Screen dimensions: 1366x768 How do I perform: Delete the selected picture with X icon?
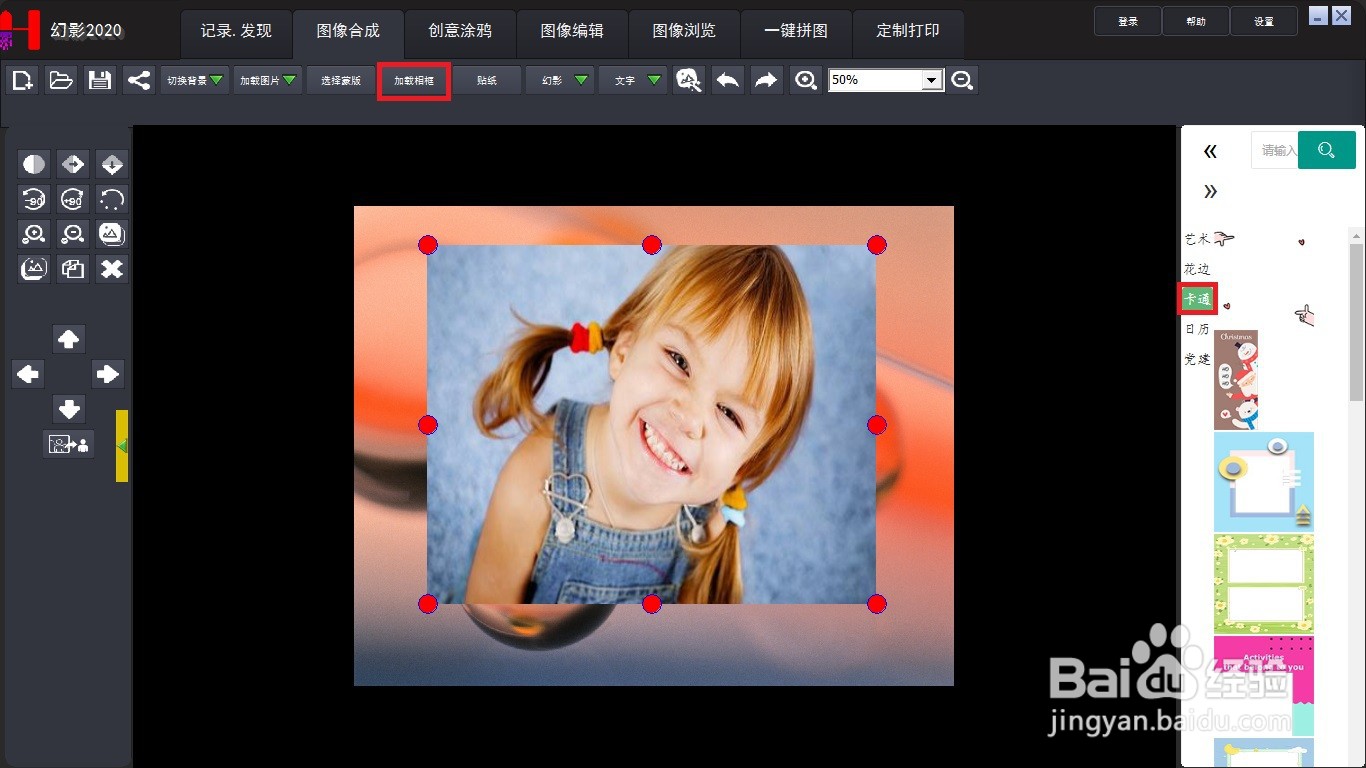click(112, 269)
